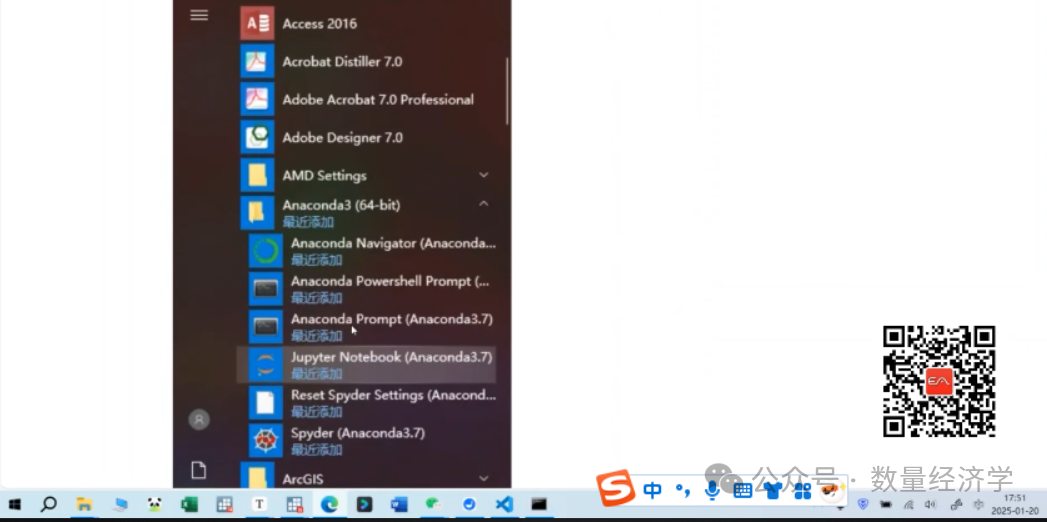Image resolution: width=1047 pixels, height=522 pixels.
Task: Open the Sogou soft keyboard
Action: pos(743,491)
